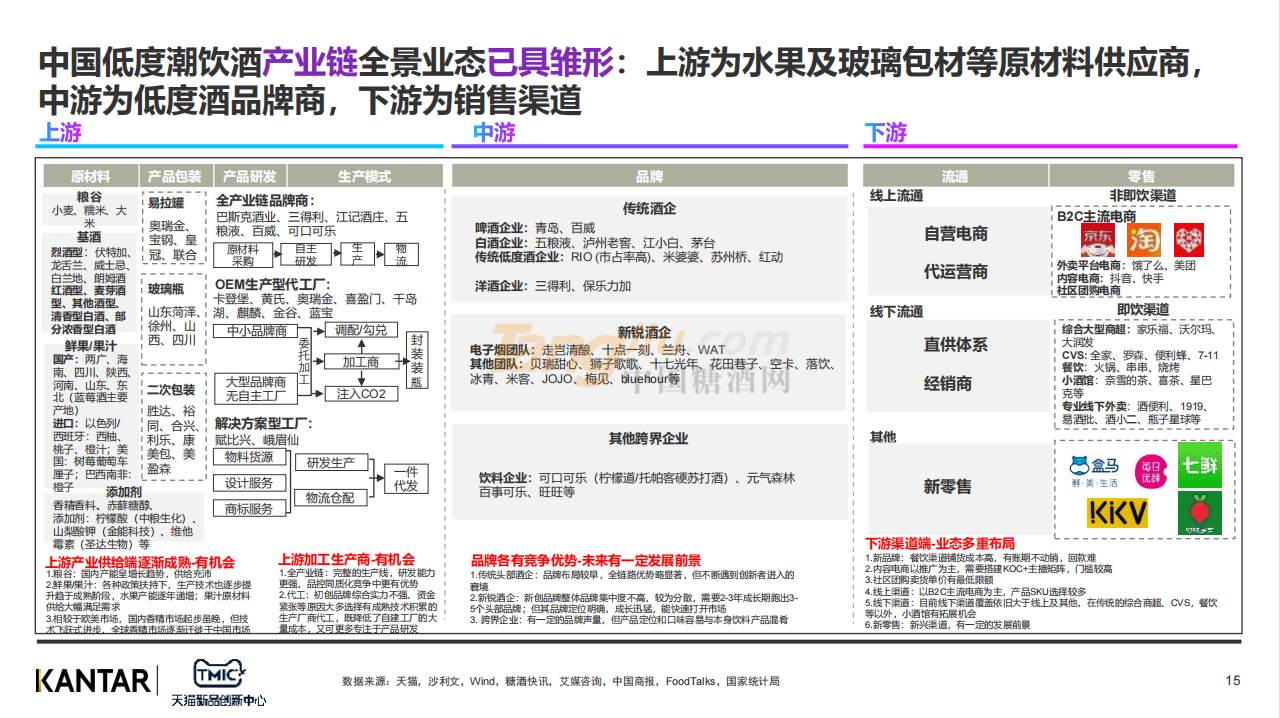Click the 产品包装 column header
The height and width of the screenshot is (718, 1280).
[x=175, y=176]
